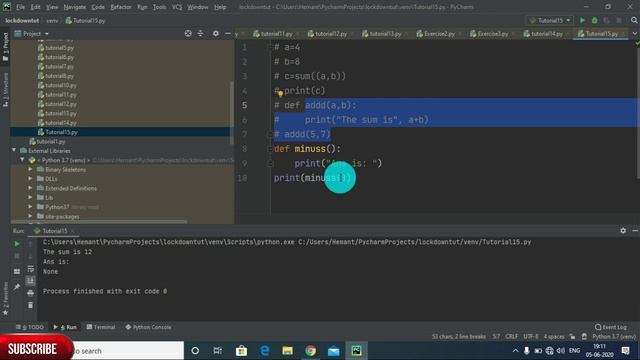Open Terminal tool window button
This screenshot has width=640, height=360.
tap(101, 327)
